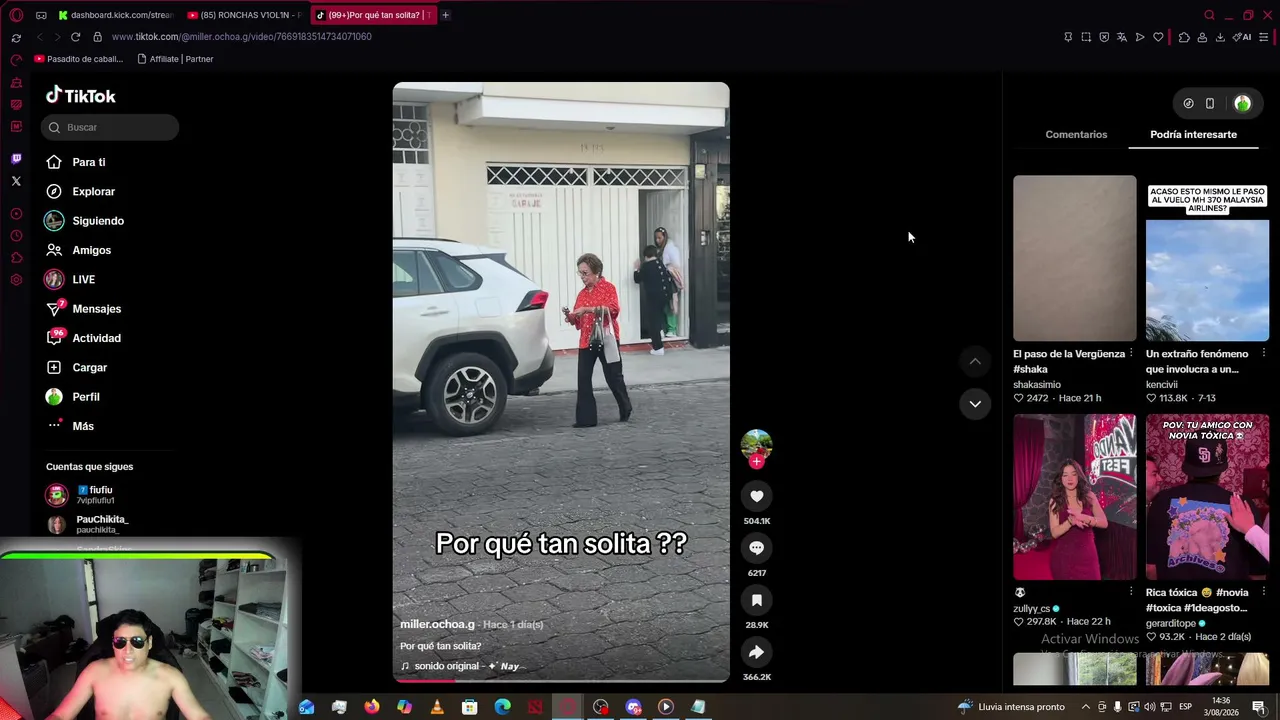
Task: Open options for Un extraño fenómeno video
Action: [x=1264, y=354]
